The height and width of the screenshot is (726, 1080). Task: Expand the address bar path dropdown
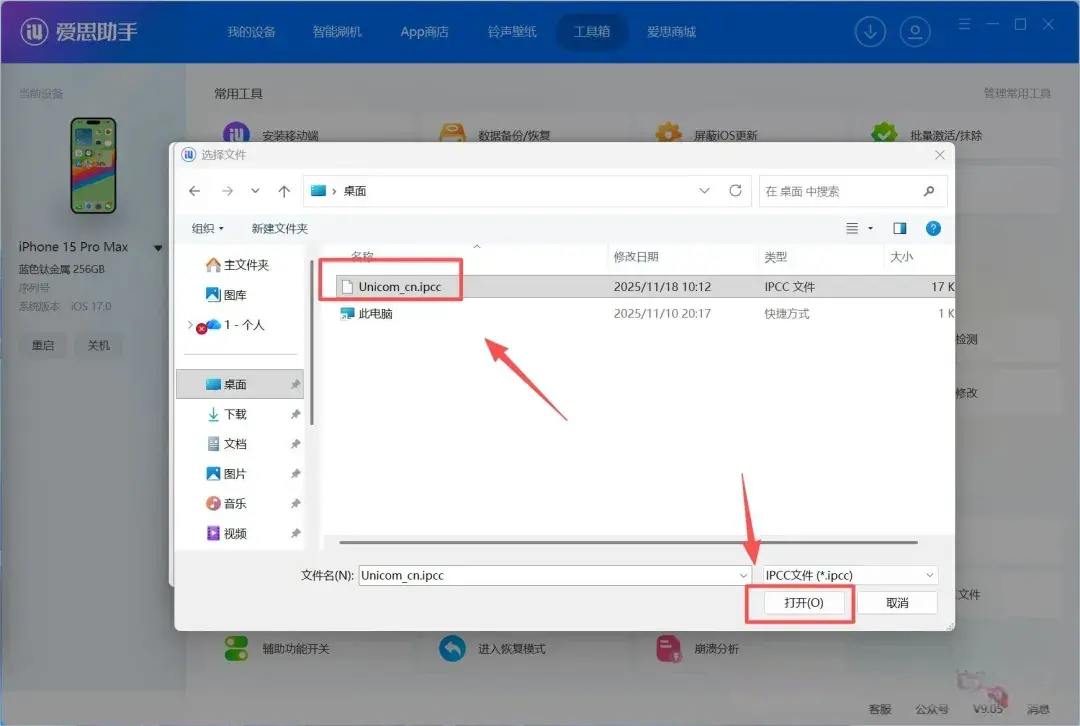point(704,191)
